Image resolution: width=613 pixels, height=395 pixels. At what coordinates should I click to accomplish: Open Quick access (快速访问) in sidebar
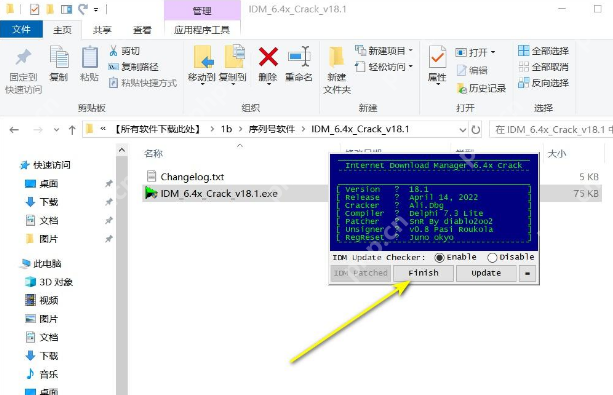(x=46, y=165)
